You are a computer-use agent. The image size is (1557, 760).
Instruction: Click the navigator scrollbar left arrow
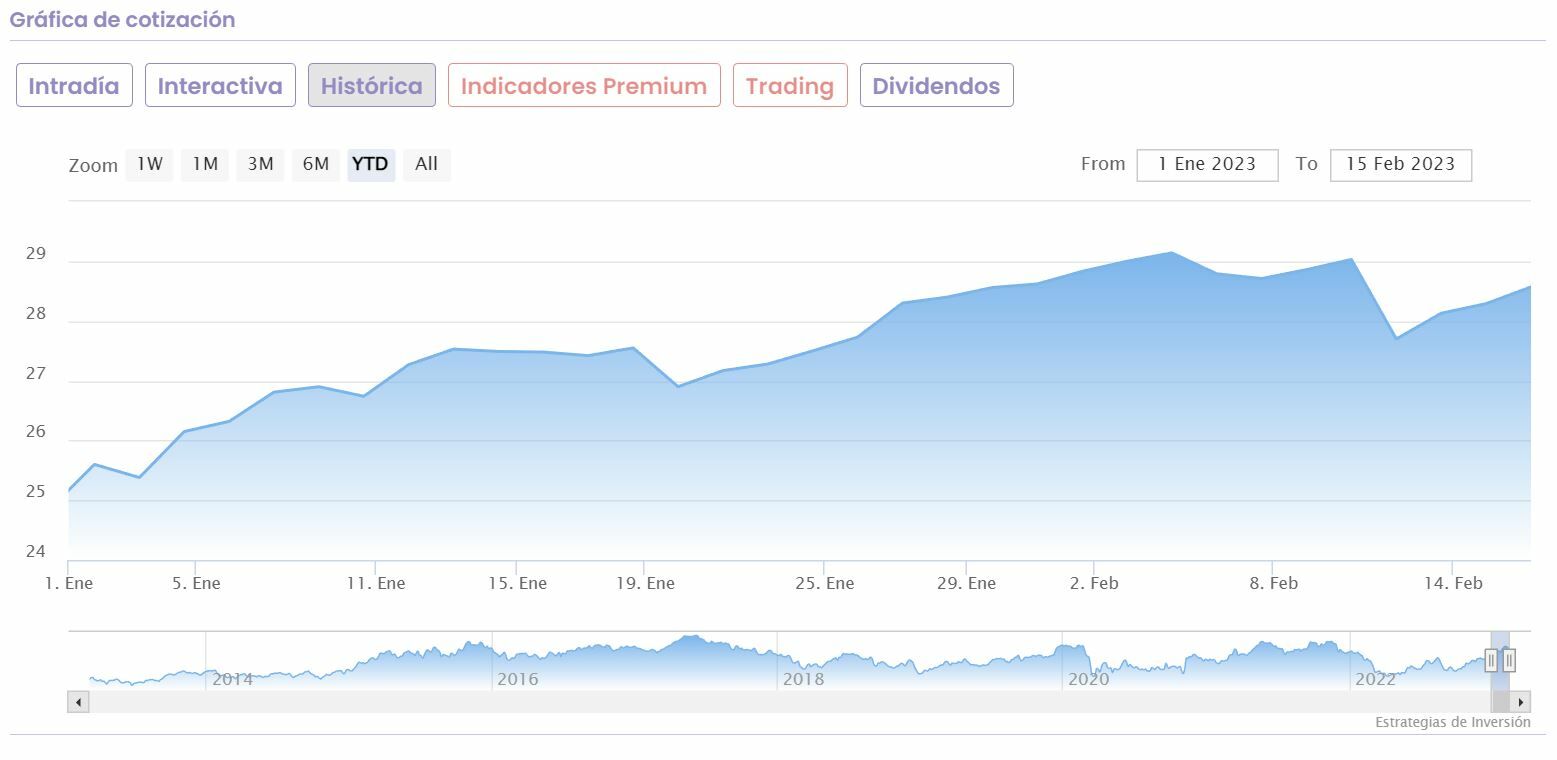pos(78,702)
